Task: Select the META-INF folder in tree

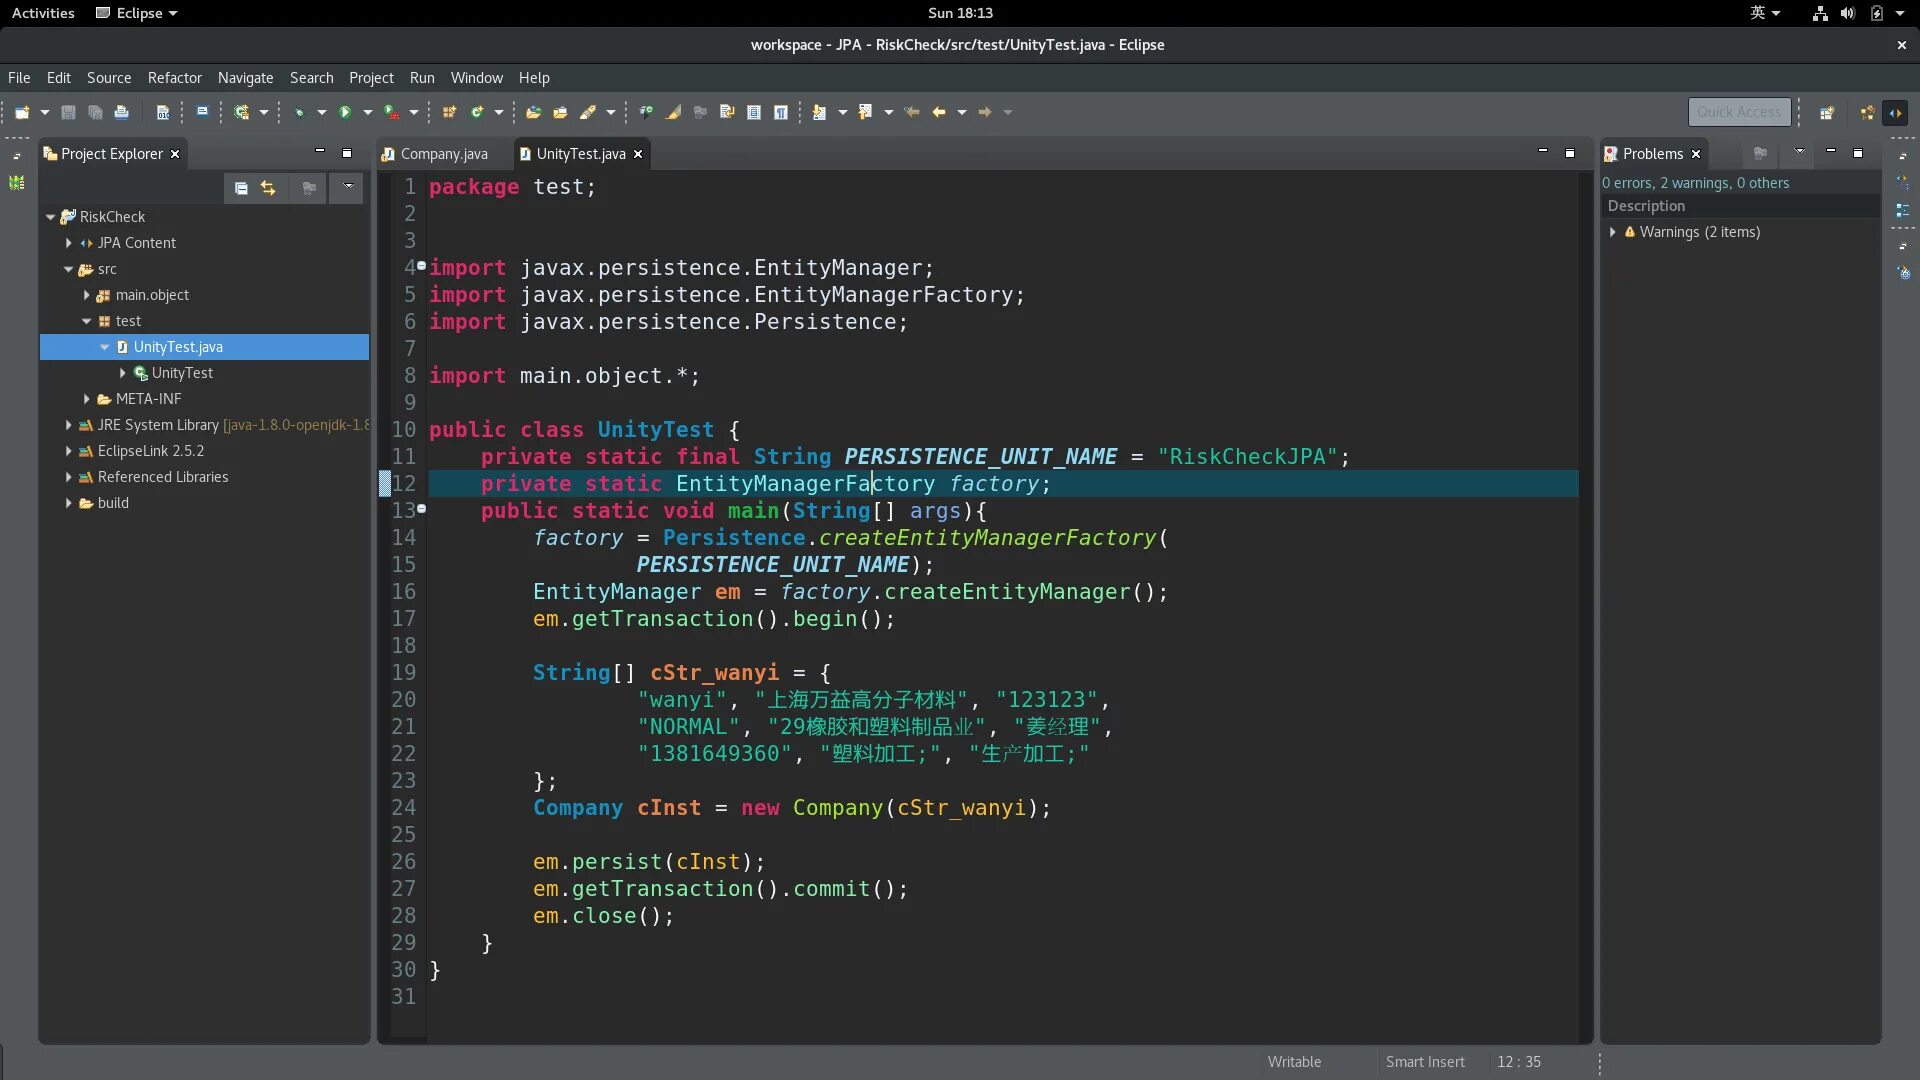Action: coord(148,399)
